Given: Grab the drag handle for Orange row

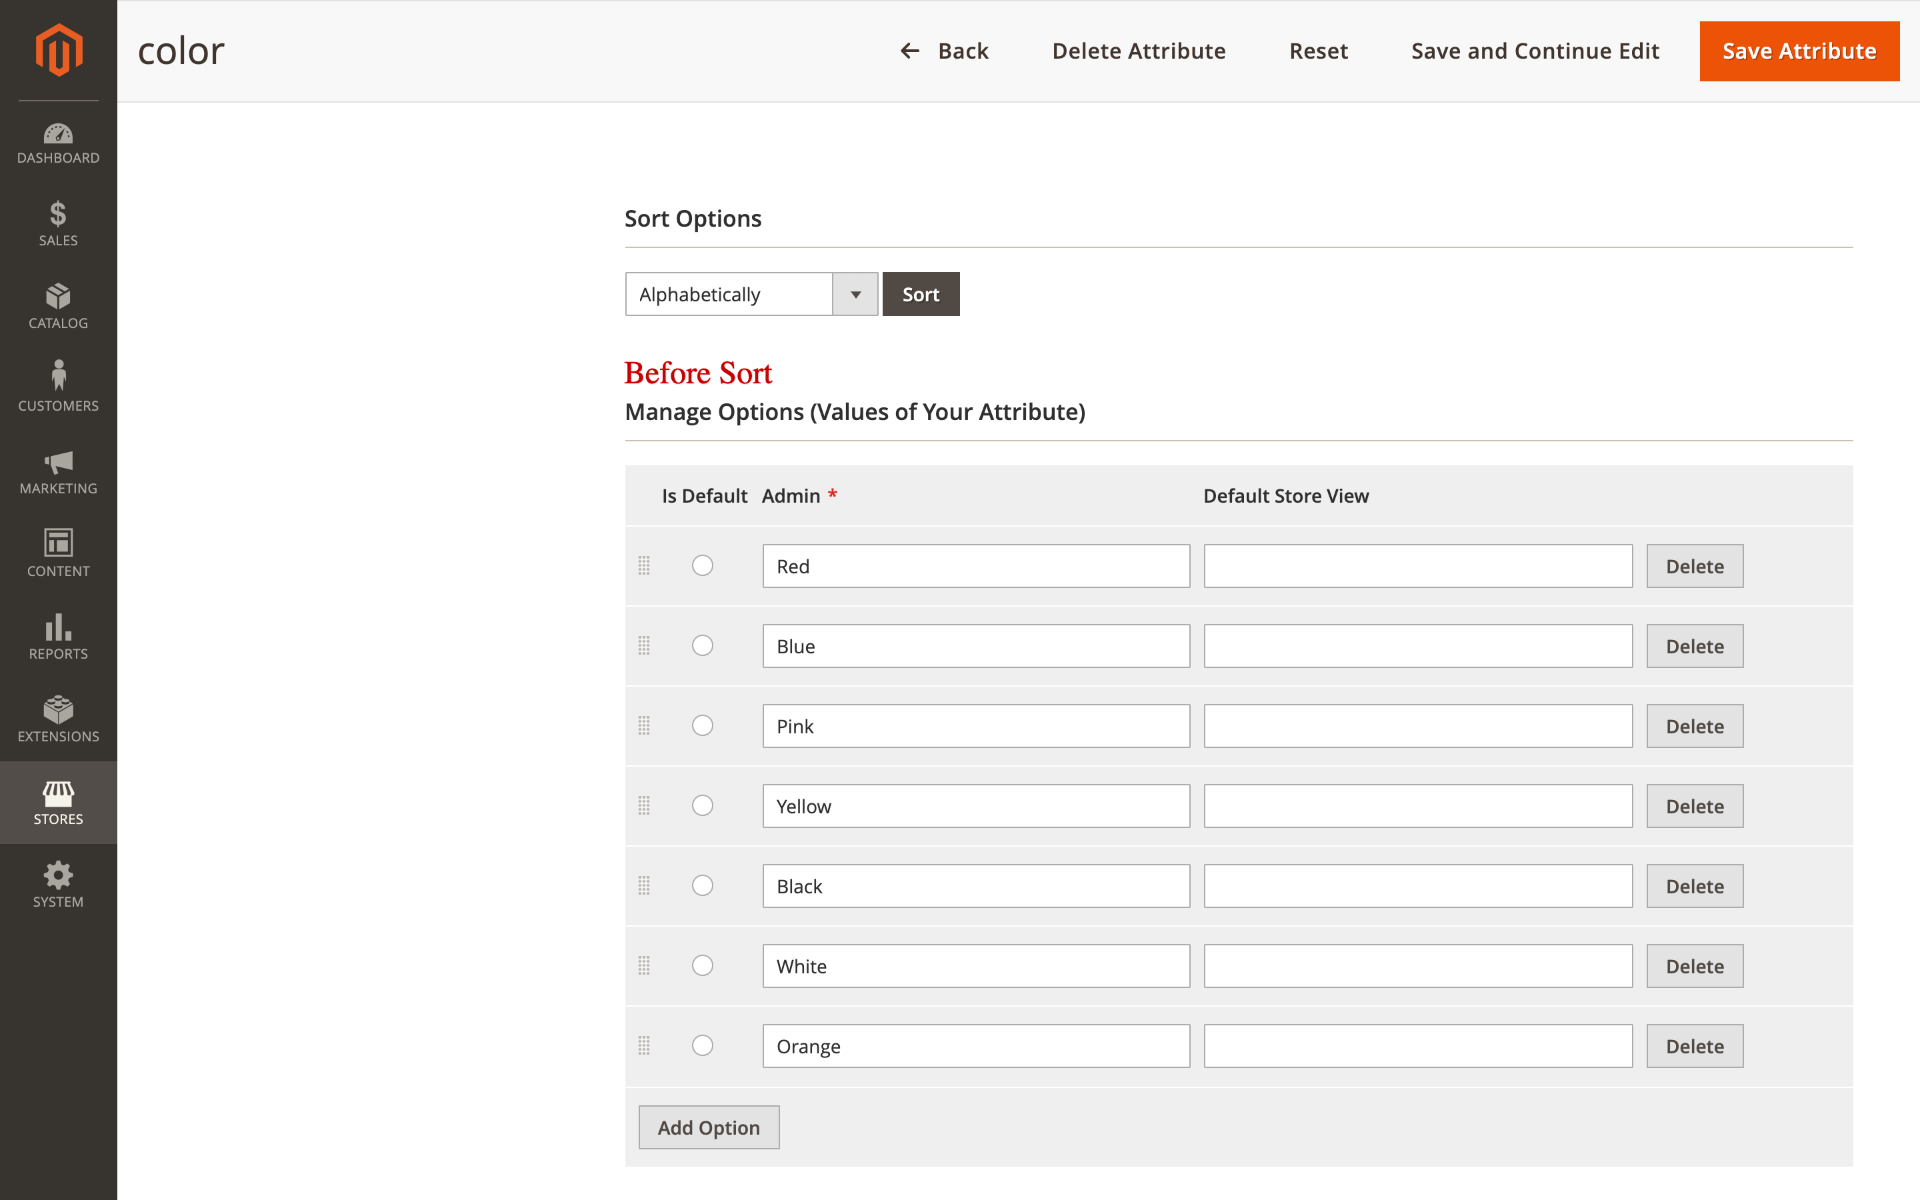Looking at the screenshot, I should pos(644,1046).
